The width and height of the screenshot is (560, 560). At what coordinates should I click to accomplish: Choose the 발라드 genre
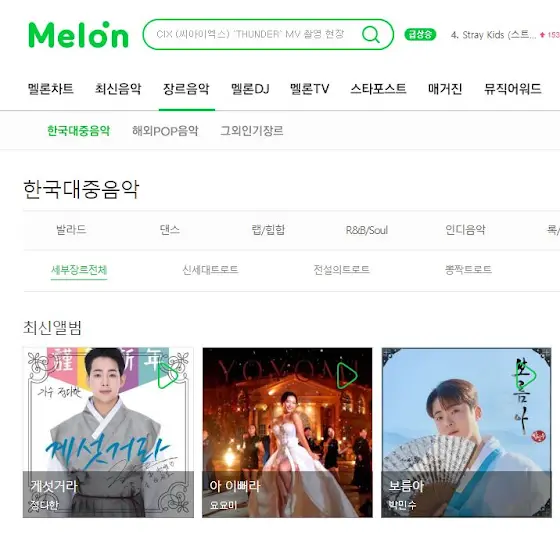click(71, 230)
